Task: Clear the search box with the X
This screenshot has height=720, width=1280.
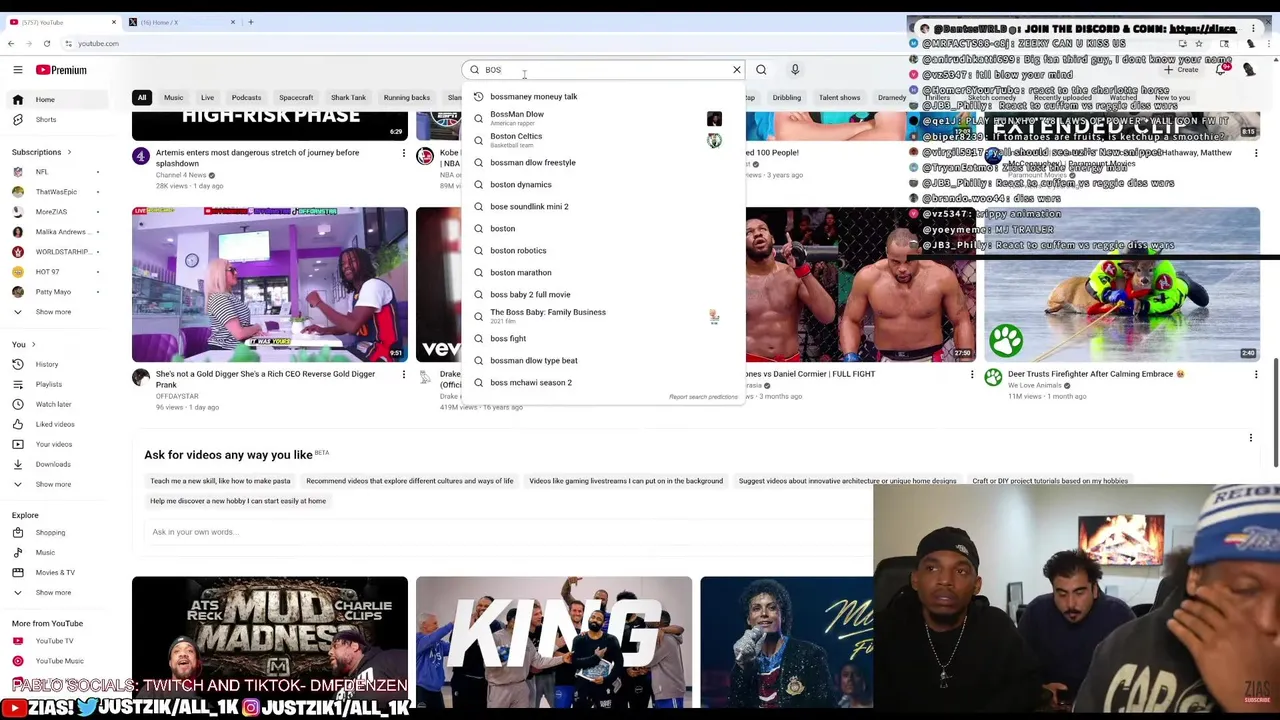Action: tap(737, 70)
